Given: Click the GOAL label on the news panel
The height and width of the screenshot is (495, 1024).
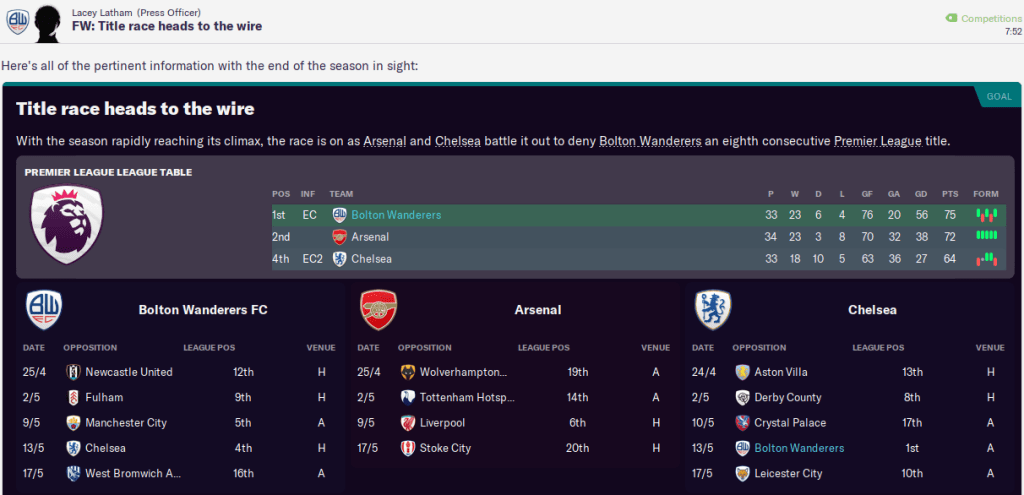Looking at the screenshot, I should coord(998,97).
